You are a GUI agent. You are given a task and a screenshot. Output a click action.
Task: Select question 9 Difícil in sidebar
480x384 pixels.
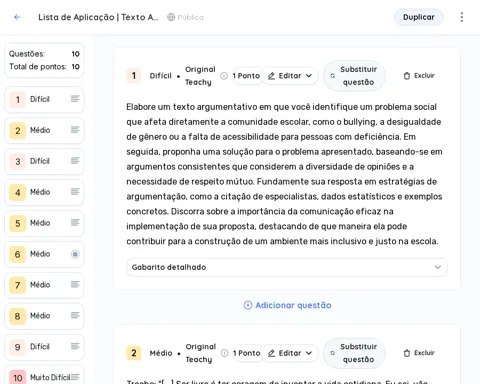[x=44, y=347]
